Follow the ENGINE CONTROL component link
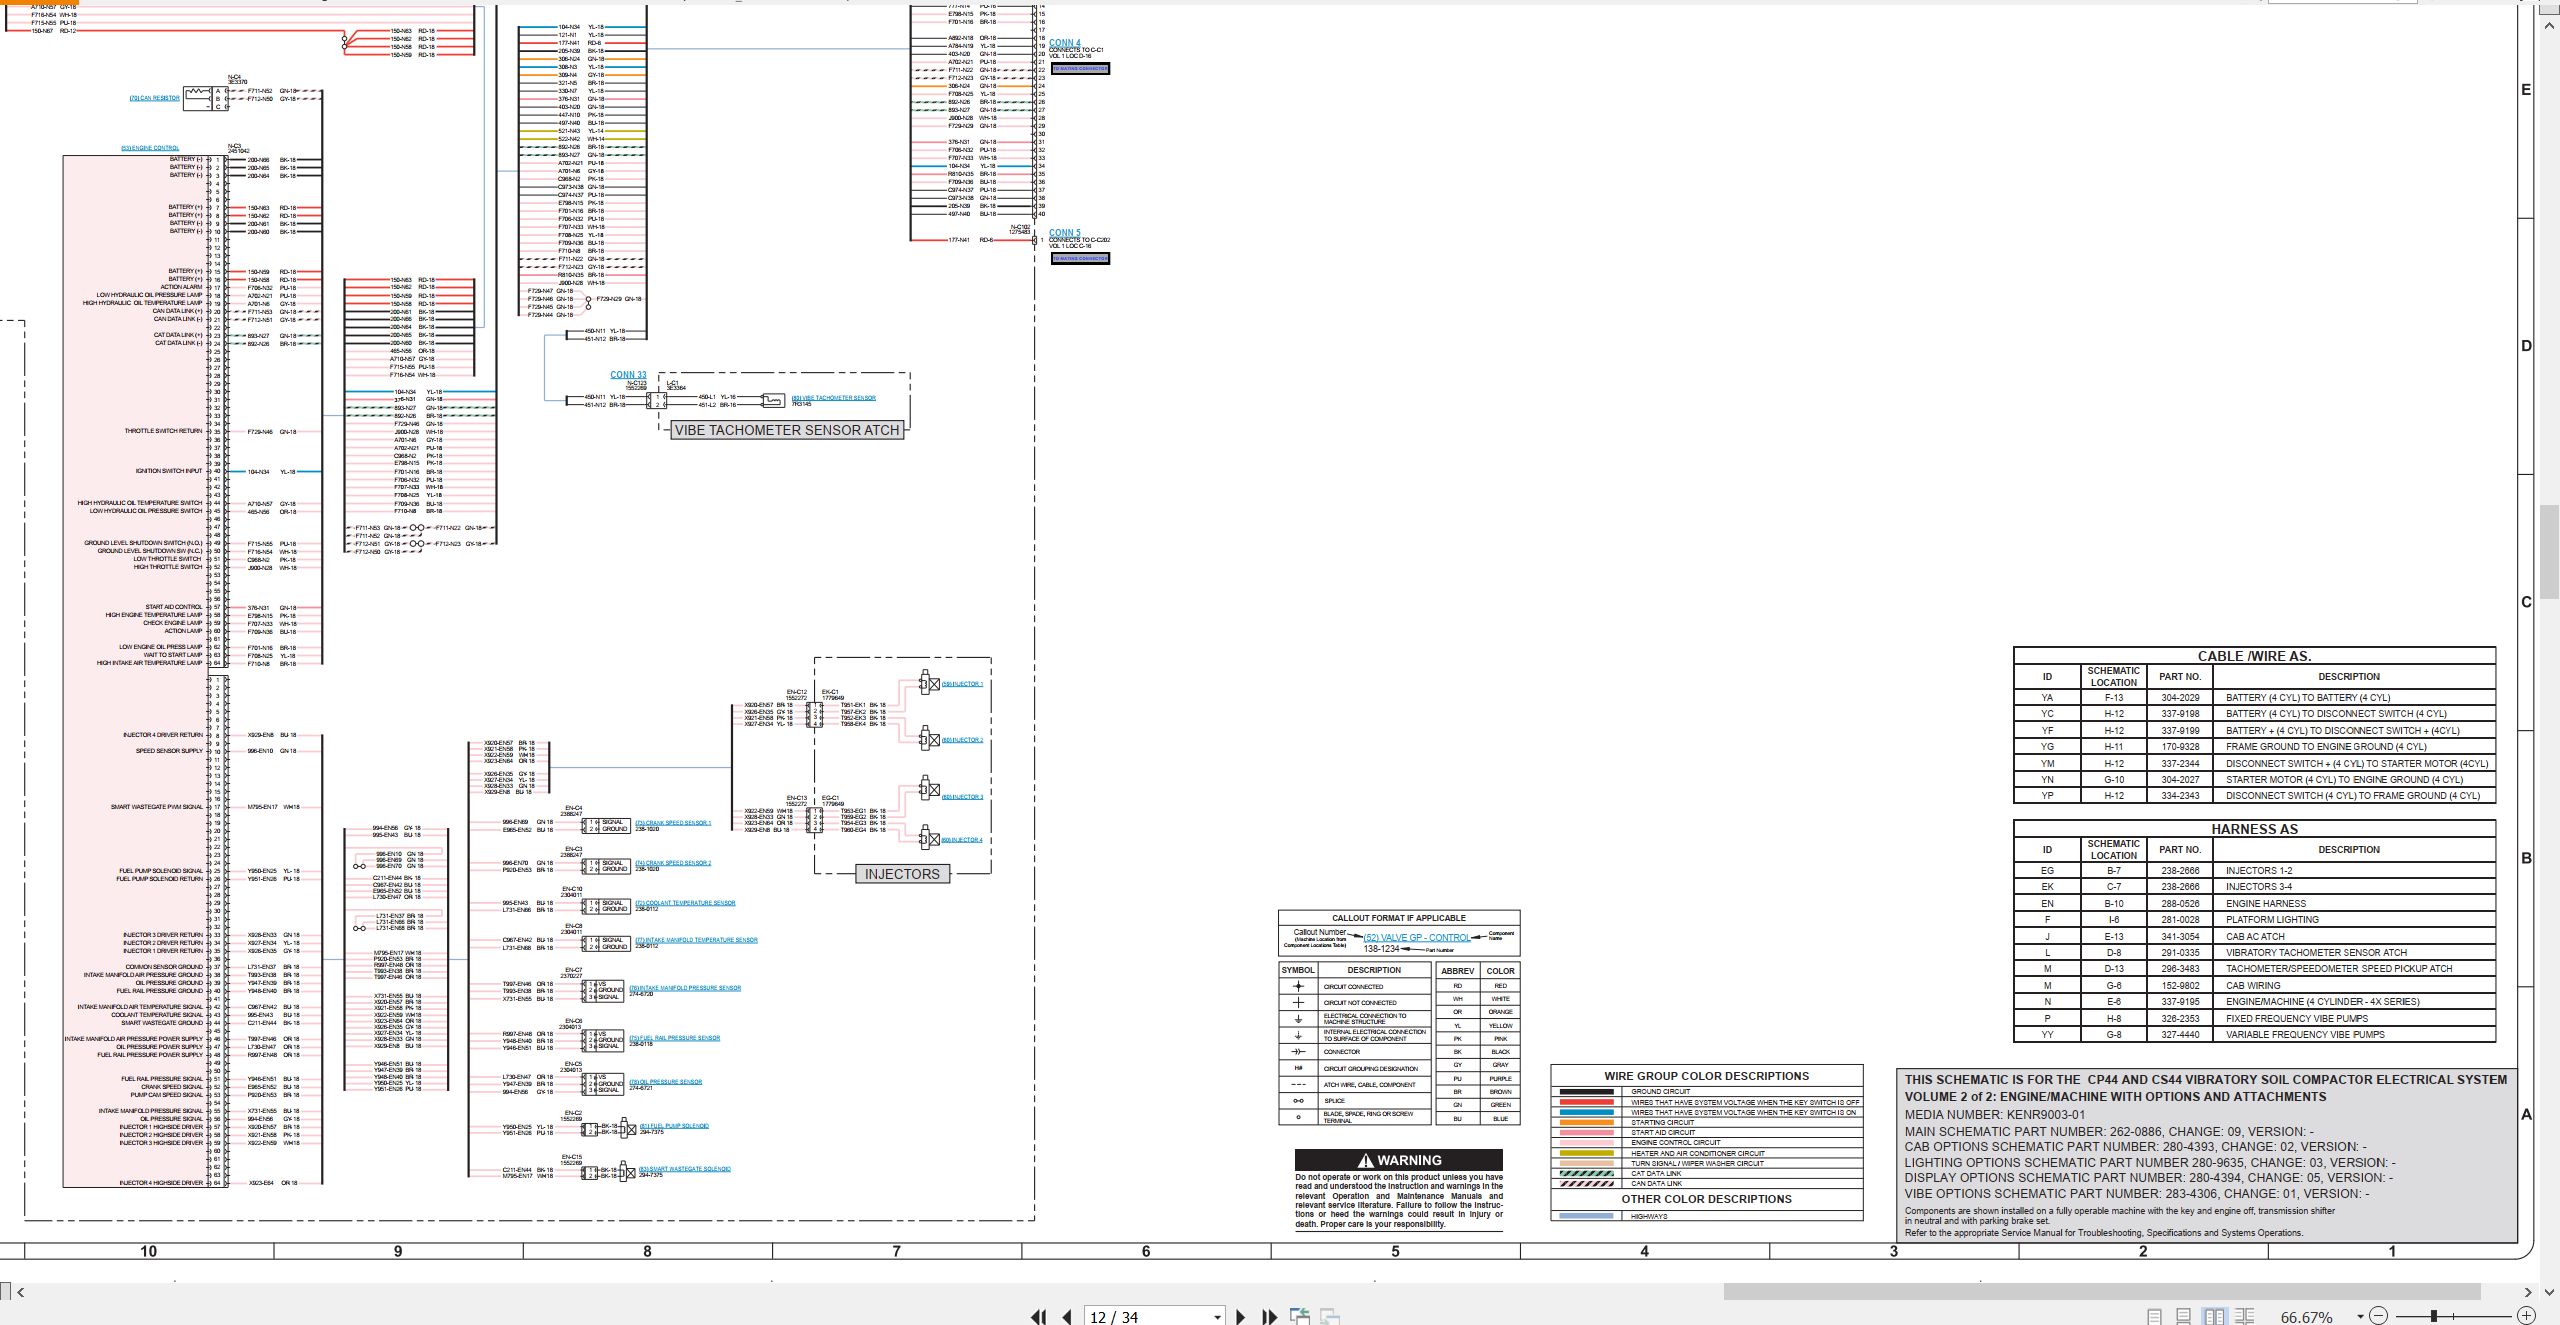The image size is (2560, 1325). click(x=150, y=148)
